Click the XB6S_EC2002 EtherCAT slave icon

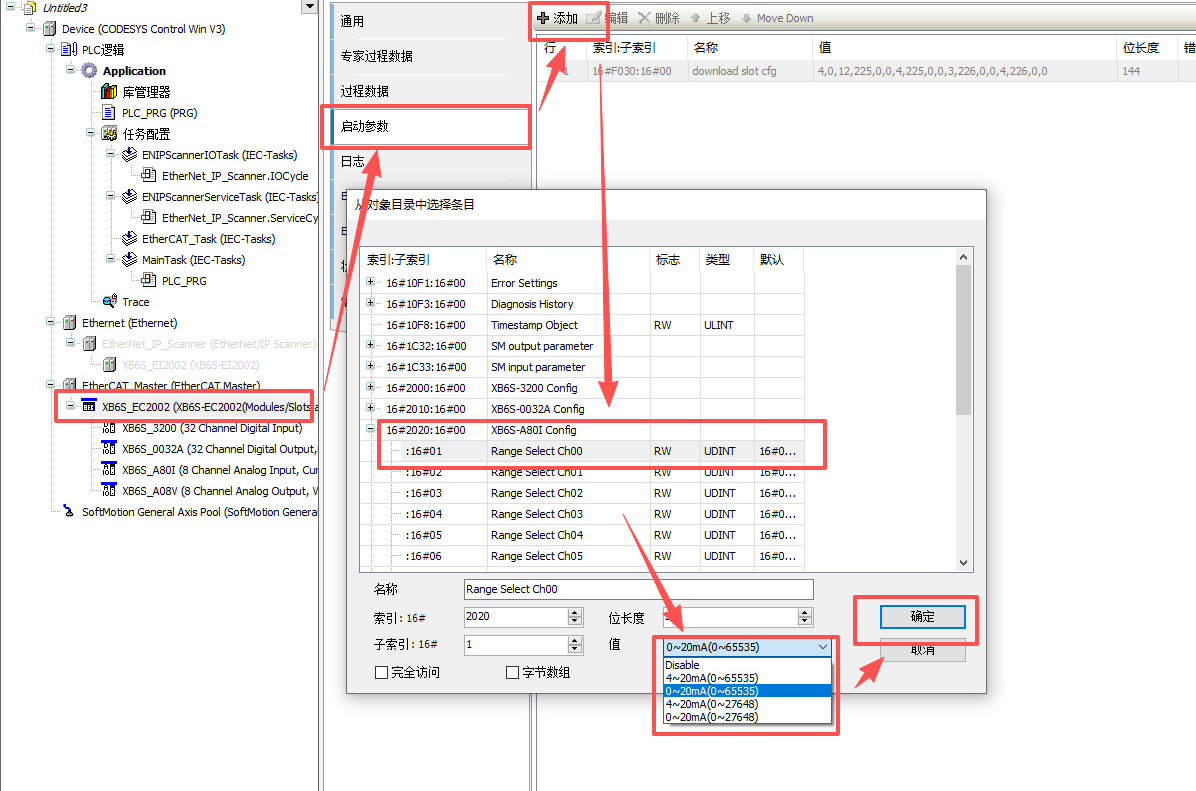(x=89, y=407)
